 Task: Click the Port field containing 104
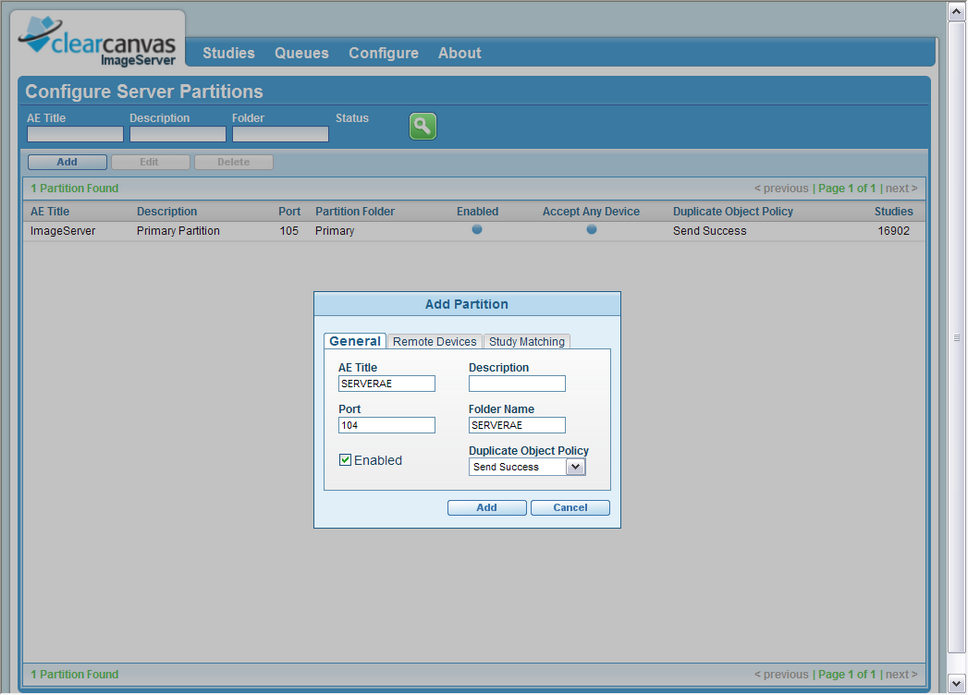pyautogui.click(x=386, y=425)
